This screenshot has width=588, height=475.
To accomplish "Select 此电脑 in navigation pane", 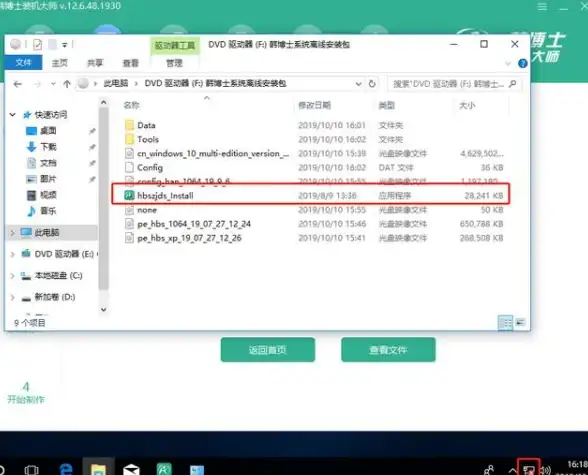I will tap(46, 233).
